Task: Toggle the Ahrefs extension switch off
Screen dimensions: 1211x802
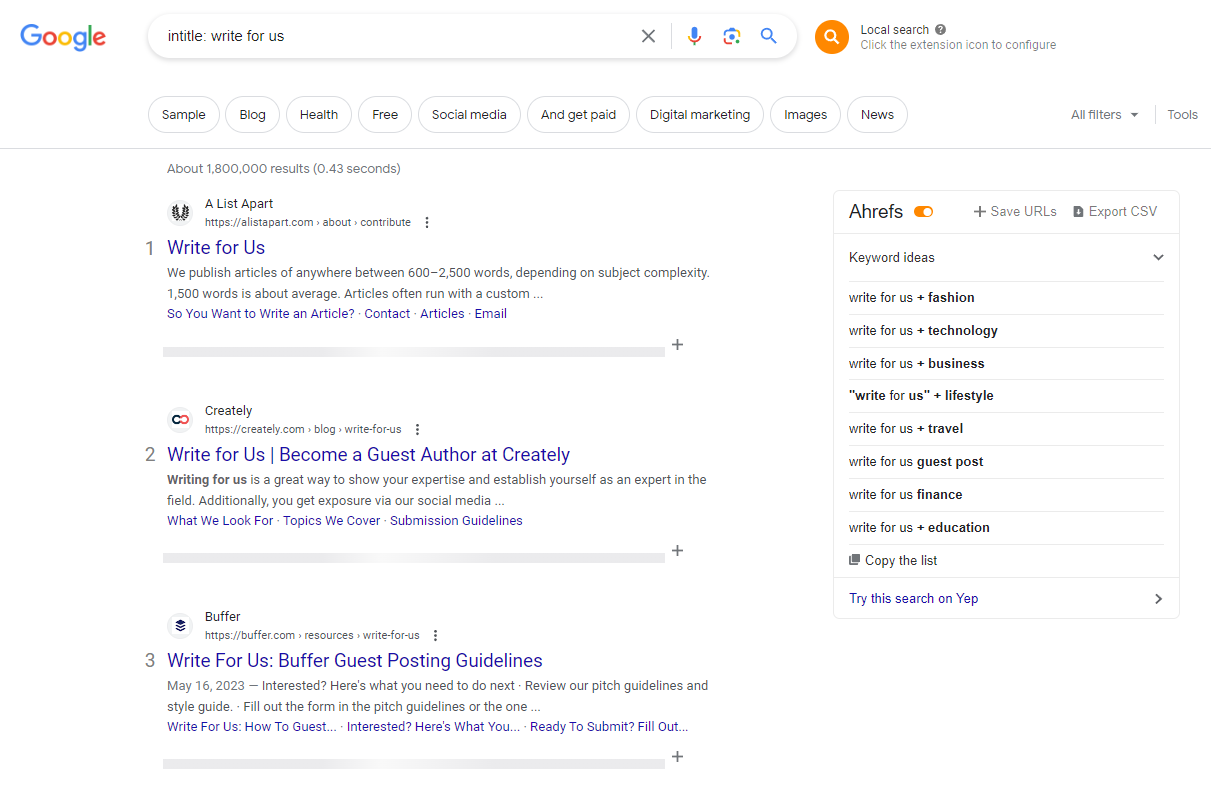Action: (x=922, y=211)
